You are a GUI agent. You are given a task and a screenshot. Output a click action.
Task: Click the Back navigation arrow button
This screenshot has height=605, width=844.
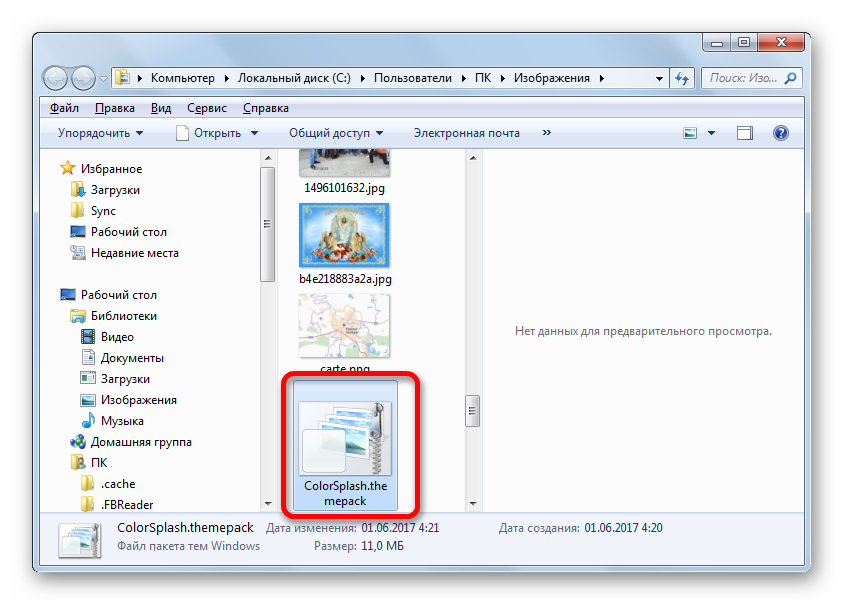pos(57,78)
